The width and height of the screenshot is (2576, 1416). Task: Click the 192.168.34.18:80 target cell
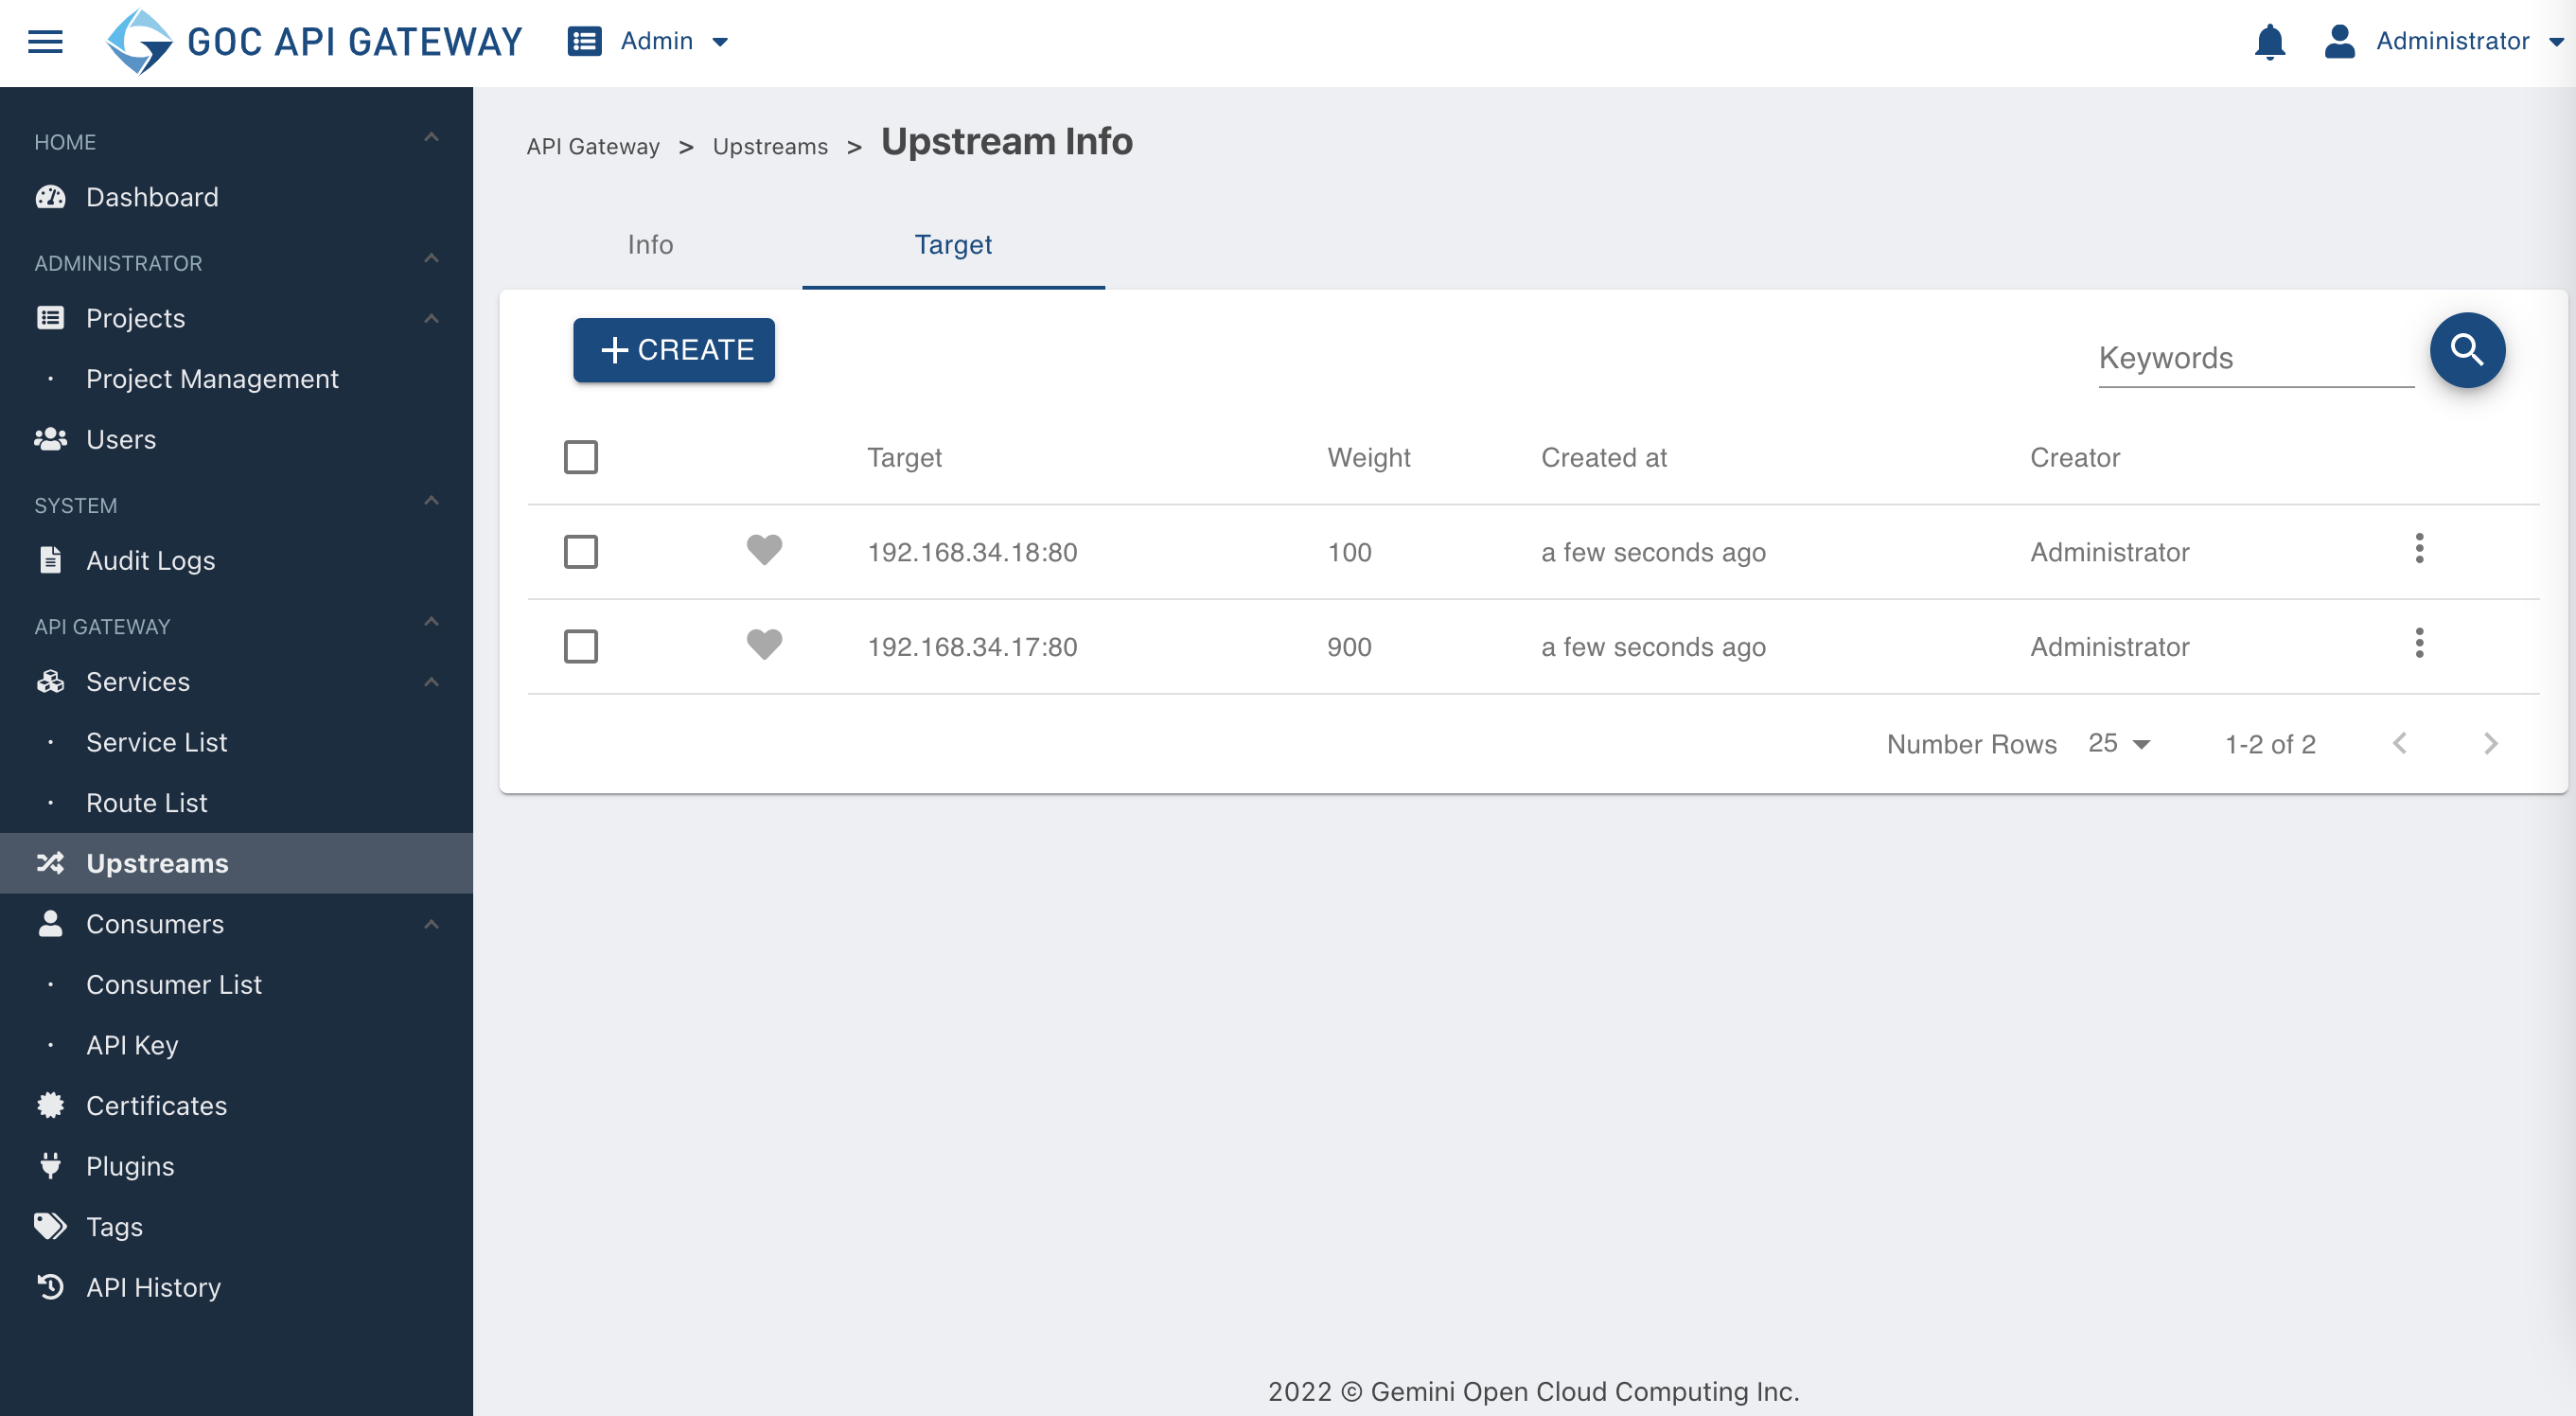click(972, 552)
